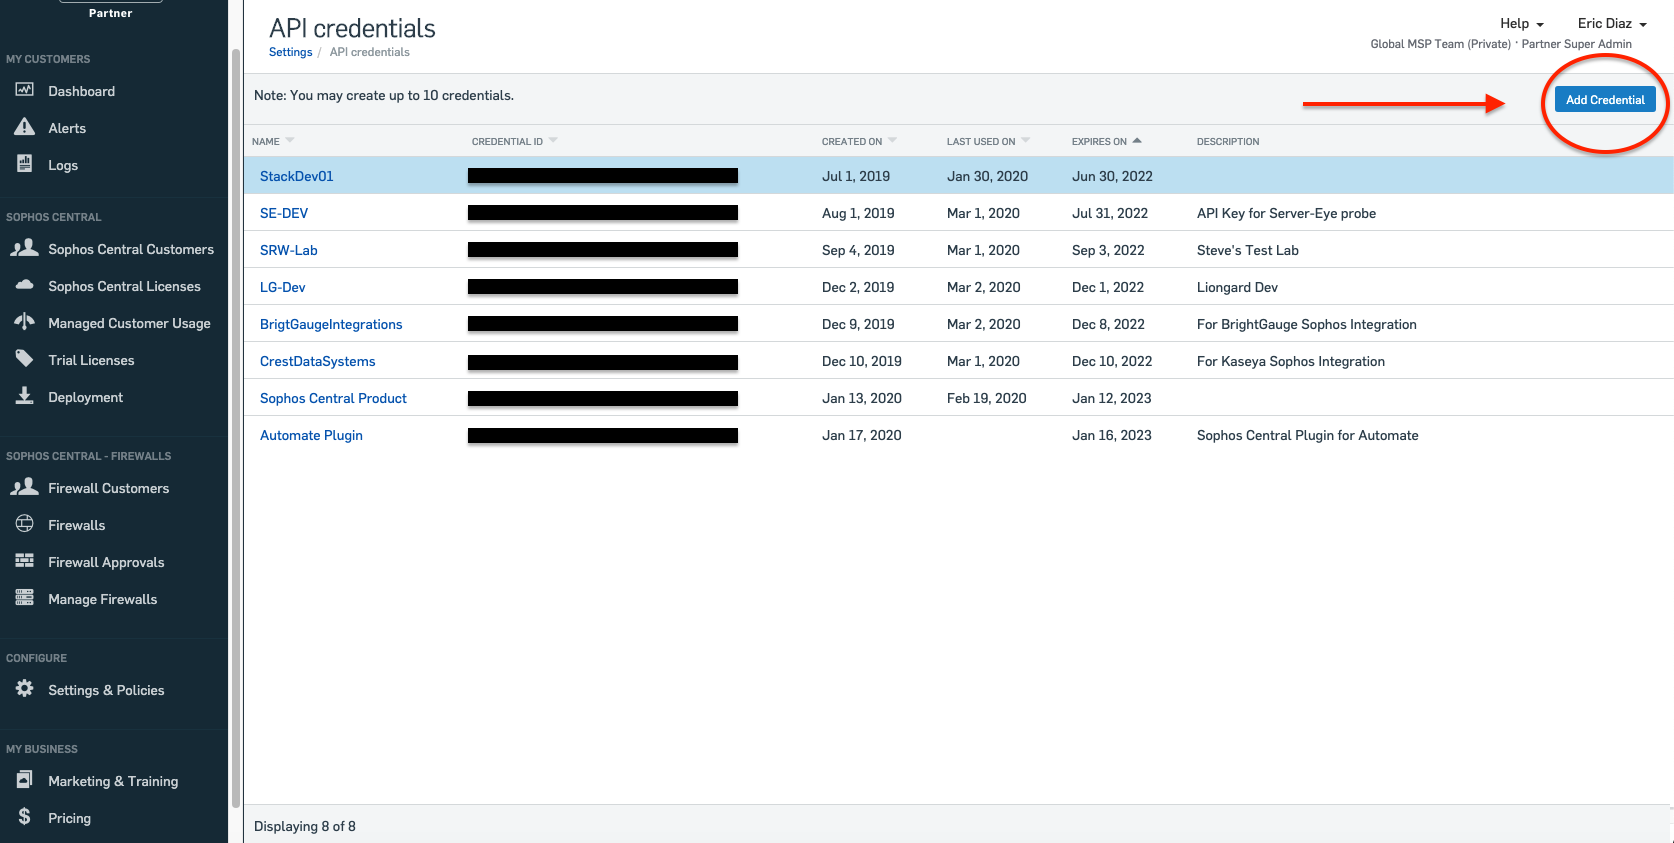The image size is (1674, 843).
Task: Click the Sophos Central Licenses cloud icon
Action: 24,285
